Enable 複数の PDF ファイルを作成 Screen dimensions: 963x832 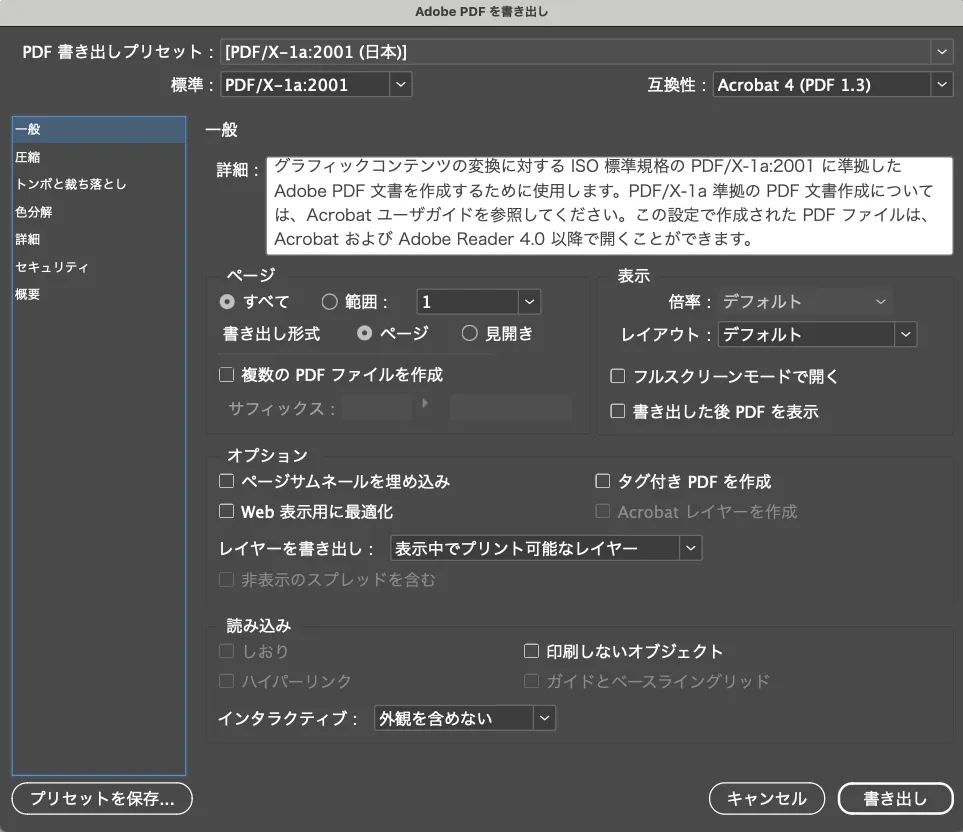226,374
